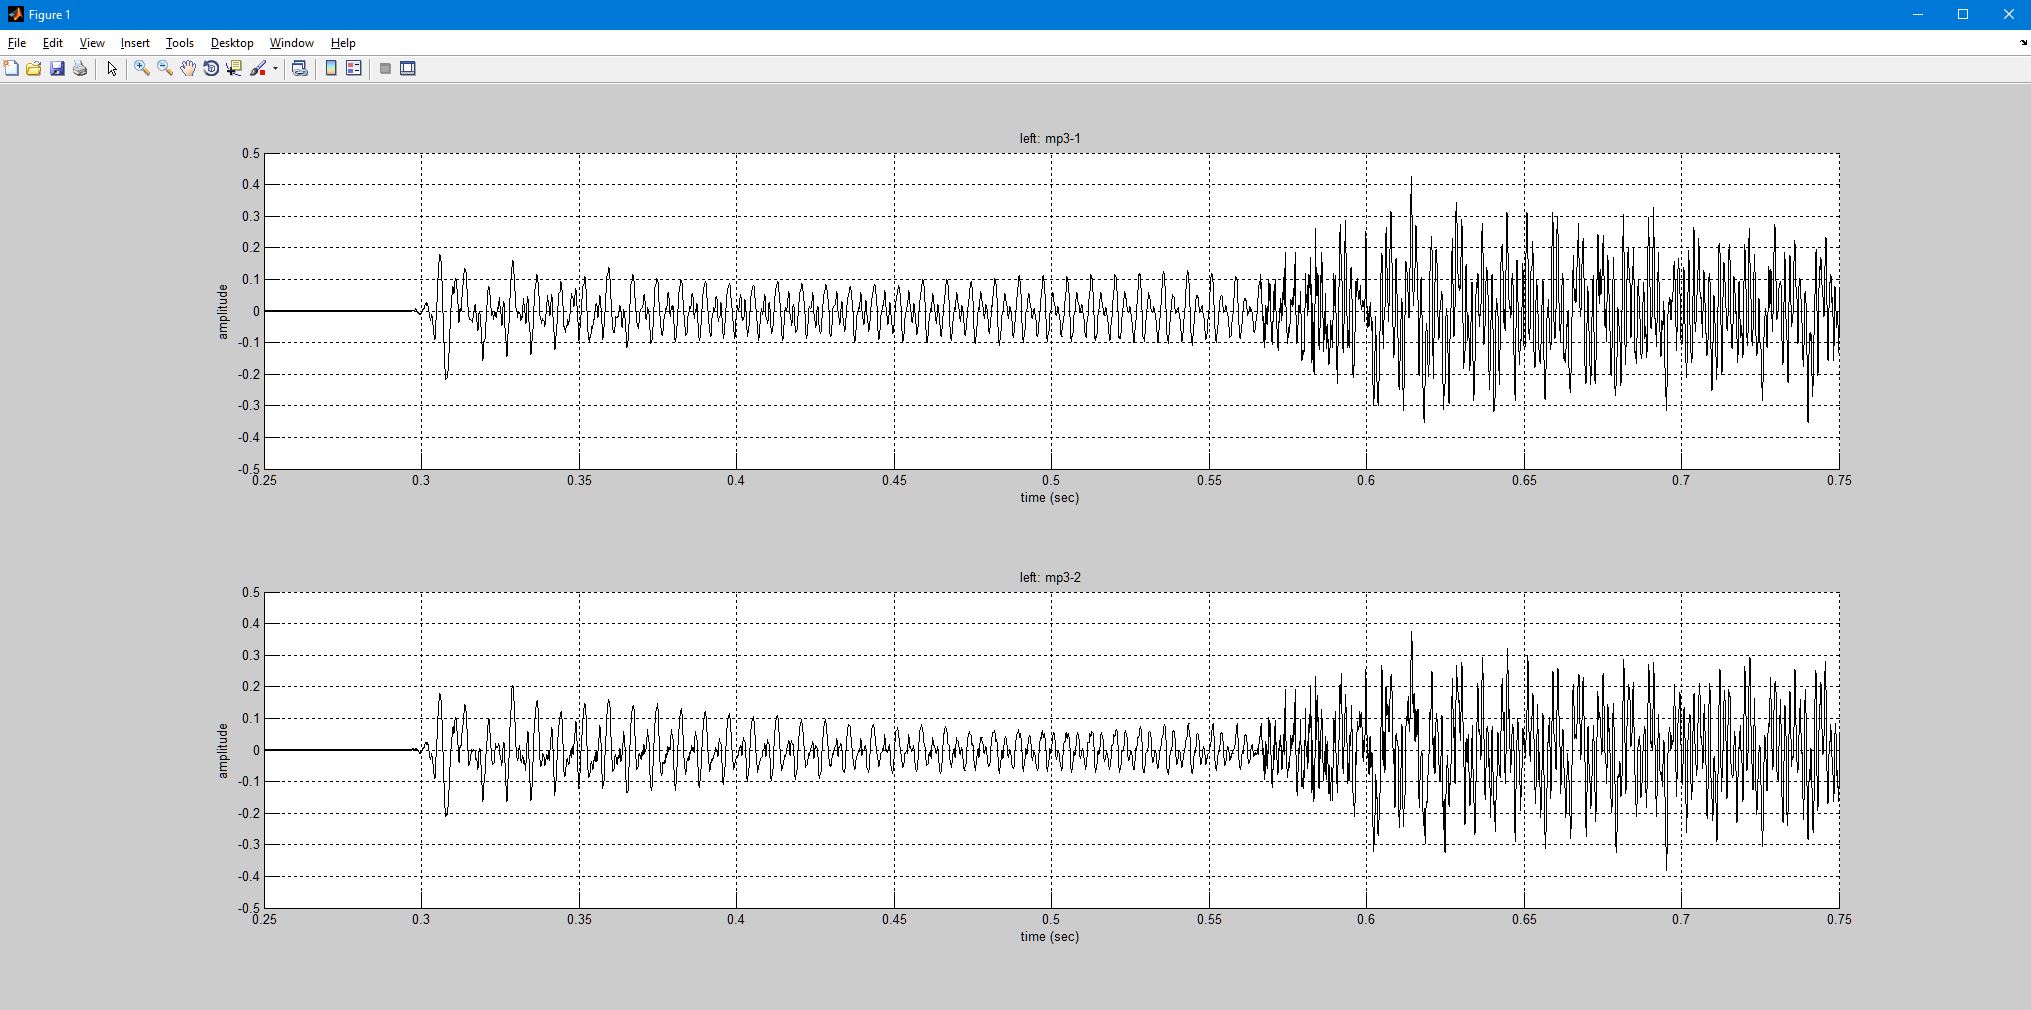The image size is (2031, 1010).
Task: Select the Edit Plot arrow tool
Action: [112, 68]
